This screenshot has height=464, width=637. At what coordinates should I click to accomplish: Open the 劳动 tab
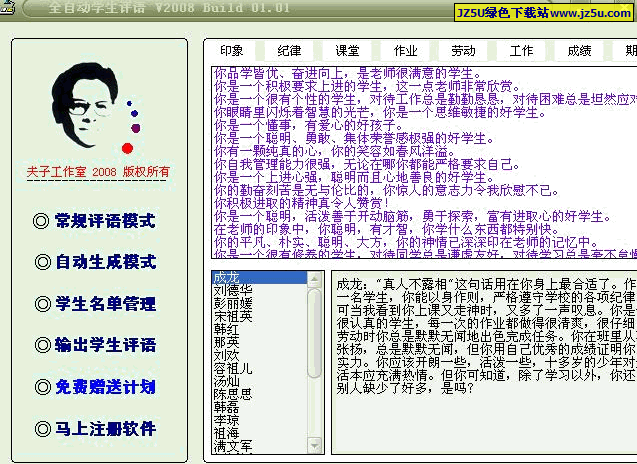coord(463,50)
